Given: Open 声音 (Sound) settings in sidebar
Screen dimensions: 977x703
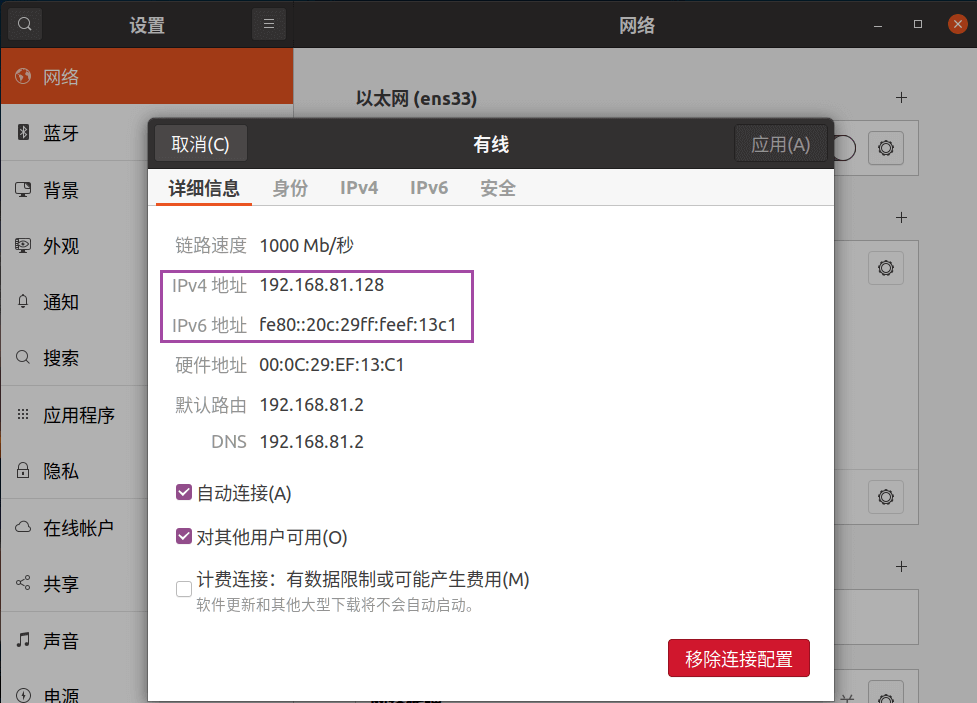Looking at the screenshot, I should pyautogui.click(x=60, y=640).
